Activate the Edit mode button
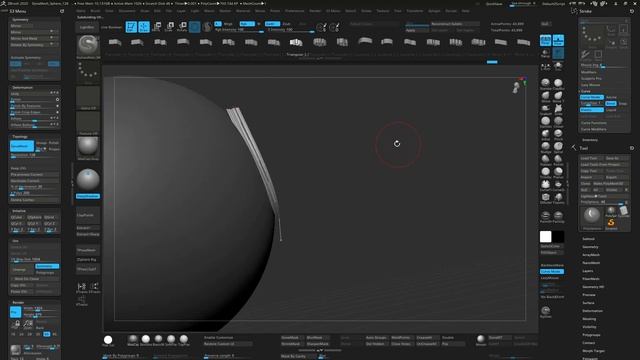This screenshot has width=640, height=360. pos(131,27)
